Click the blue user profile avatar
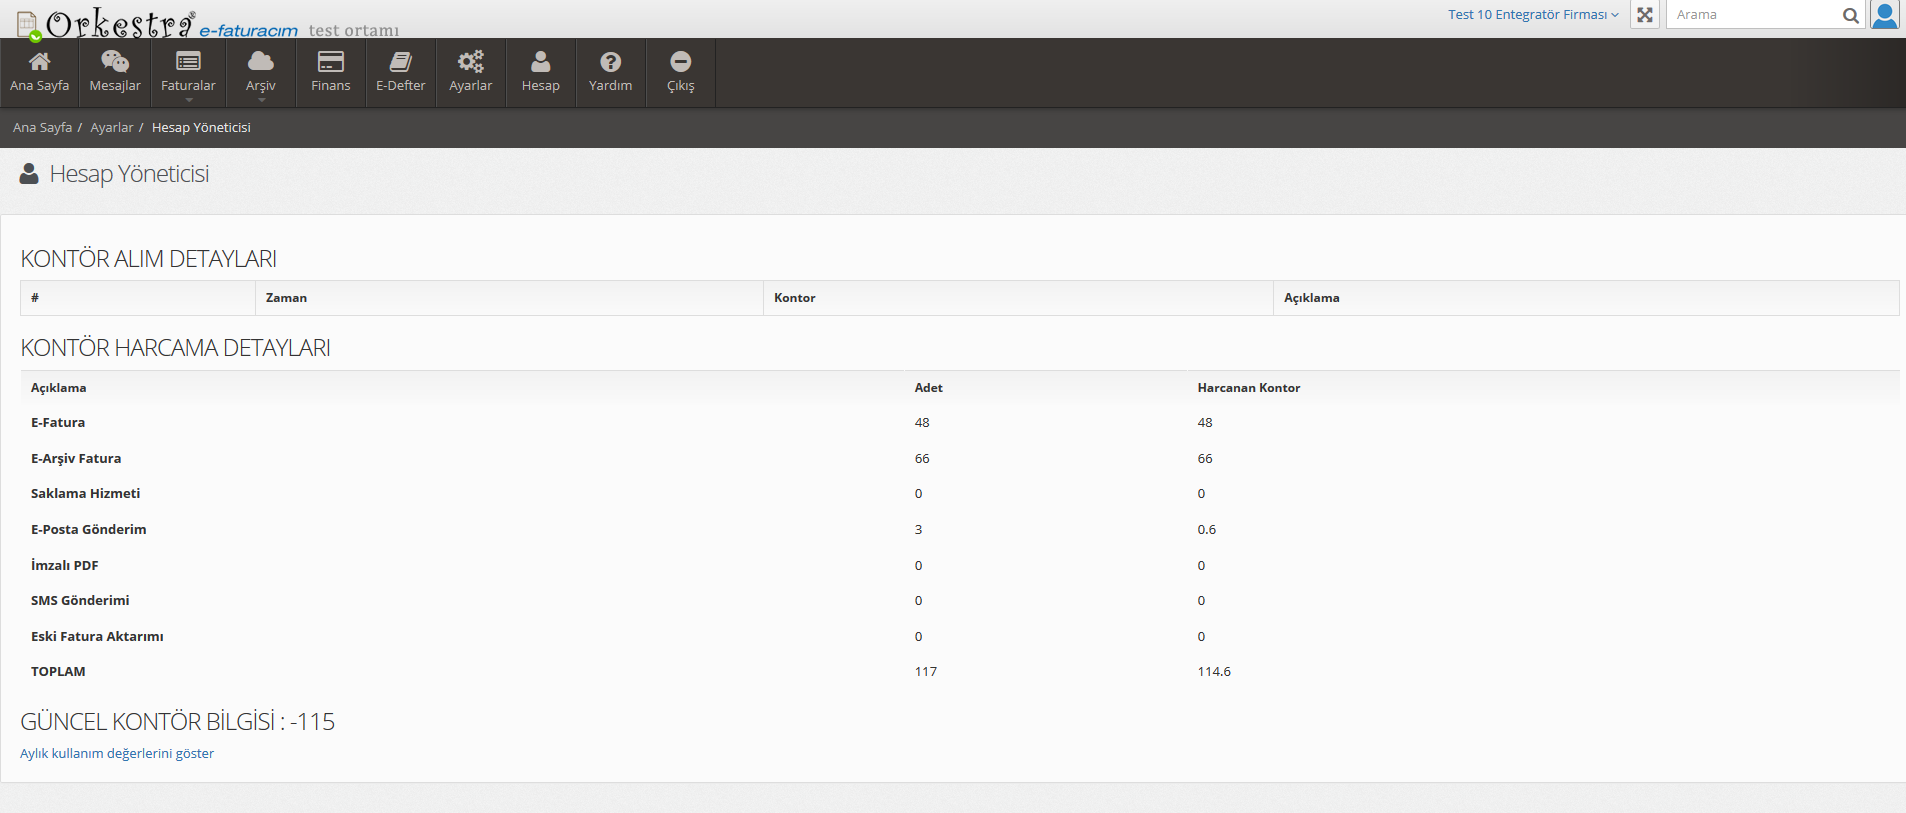Viewport: 1906px width, 813px height. point(1885,15)
